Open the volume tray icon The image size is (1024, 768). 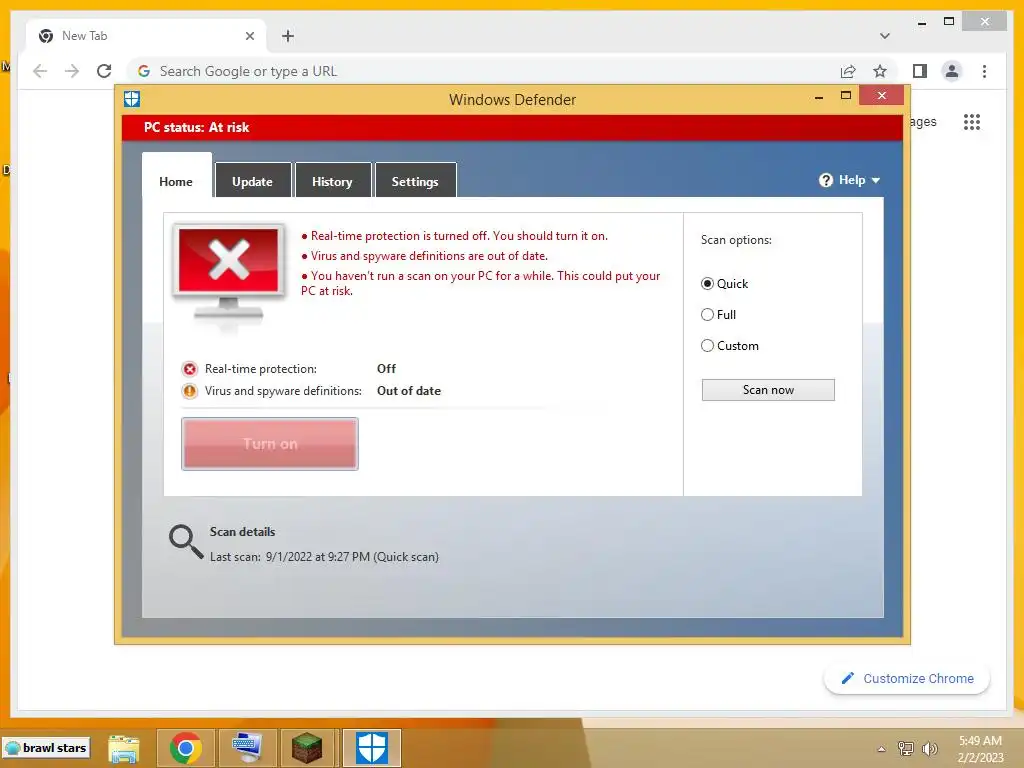[x=929, y=748]
